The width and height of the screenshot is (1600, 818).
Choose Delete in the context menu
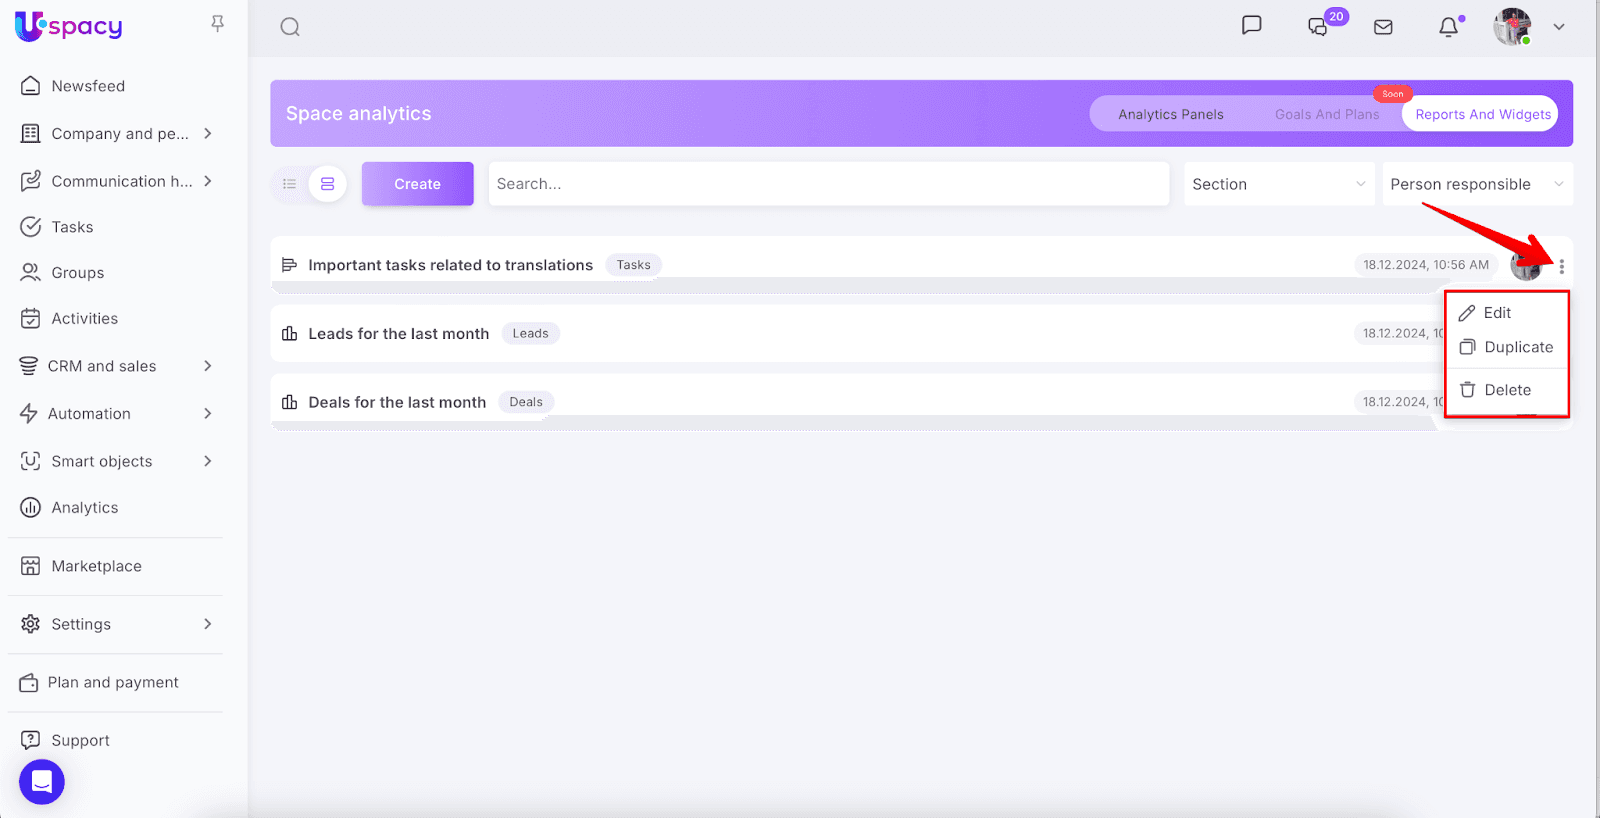(x=1507, y=390)
